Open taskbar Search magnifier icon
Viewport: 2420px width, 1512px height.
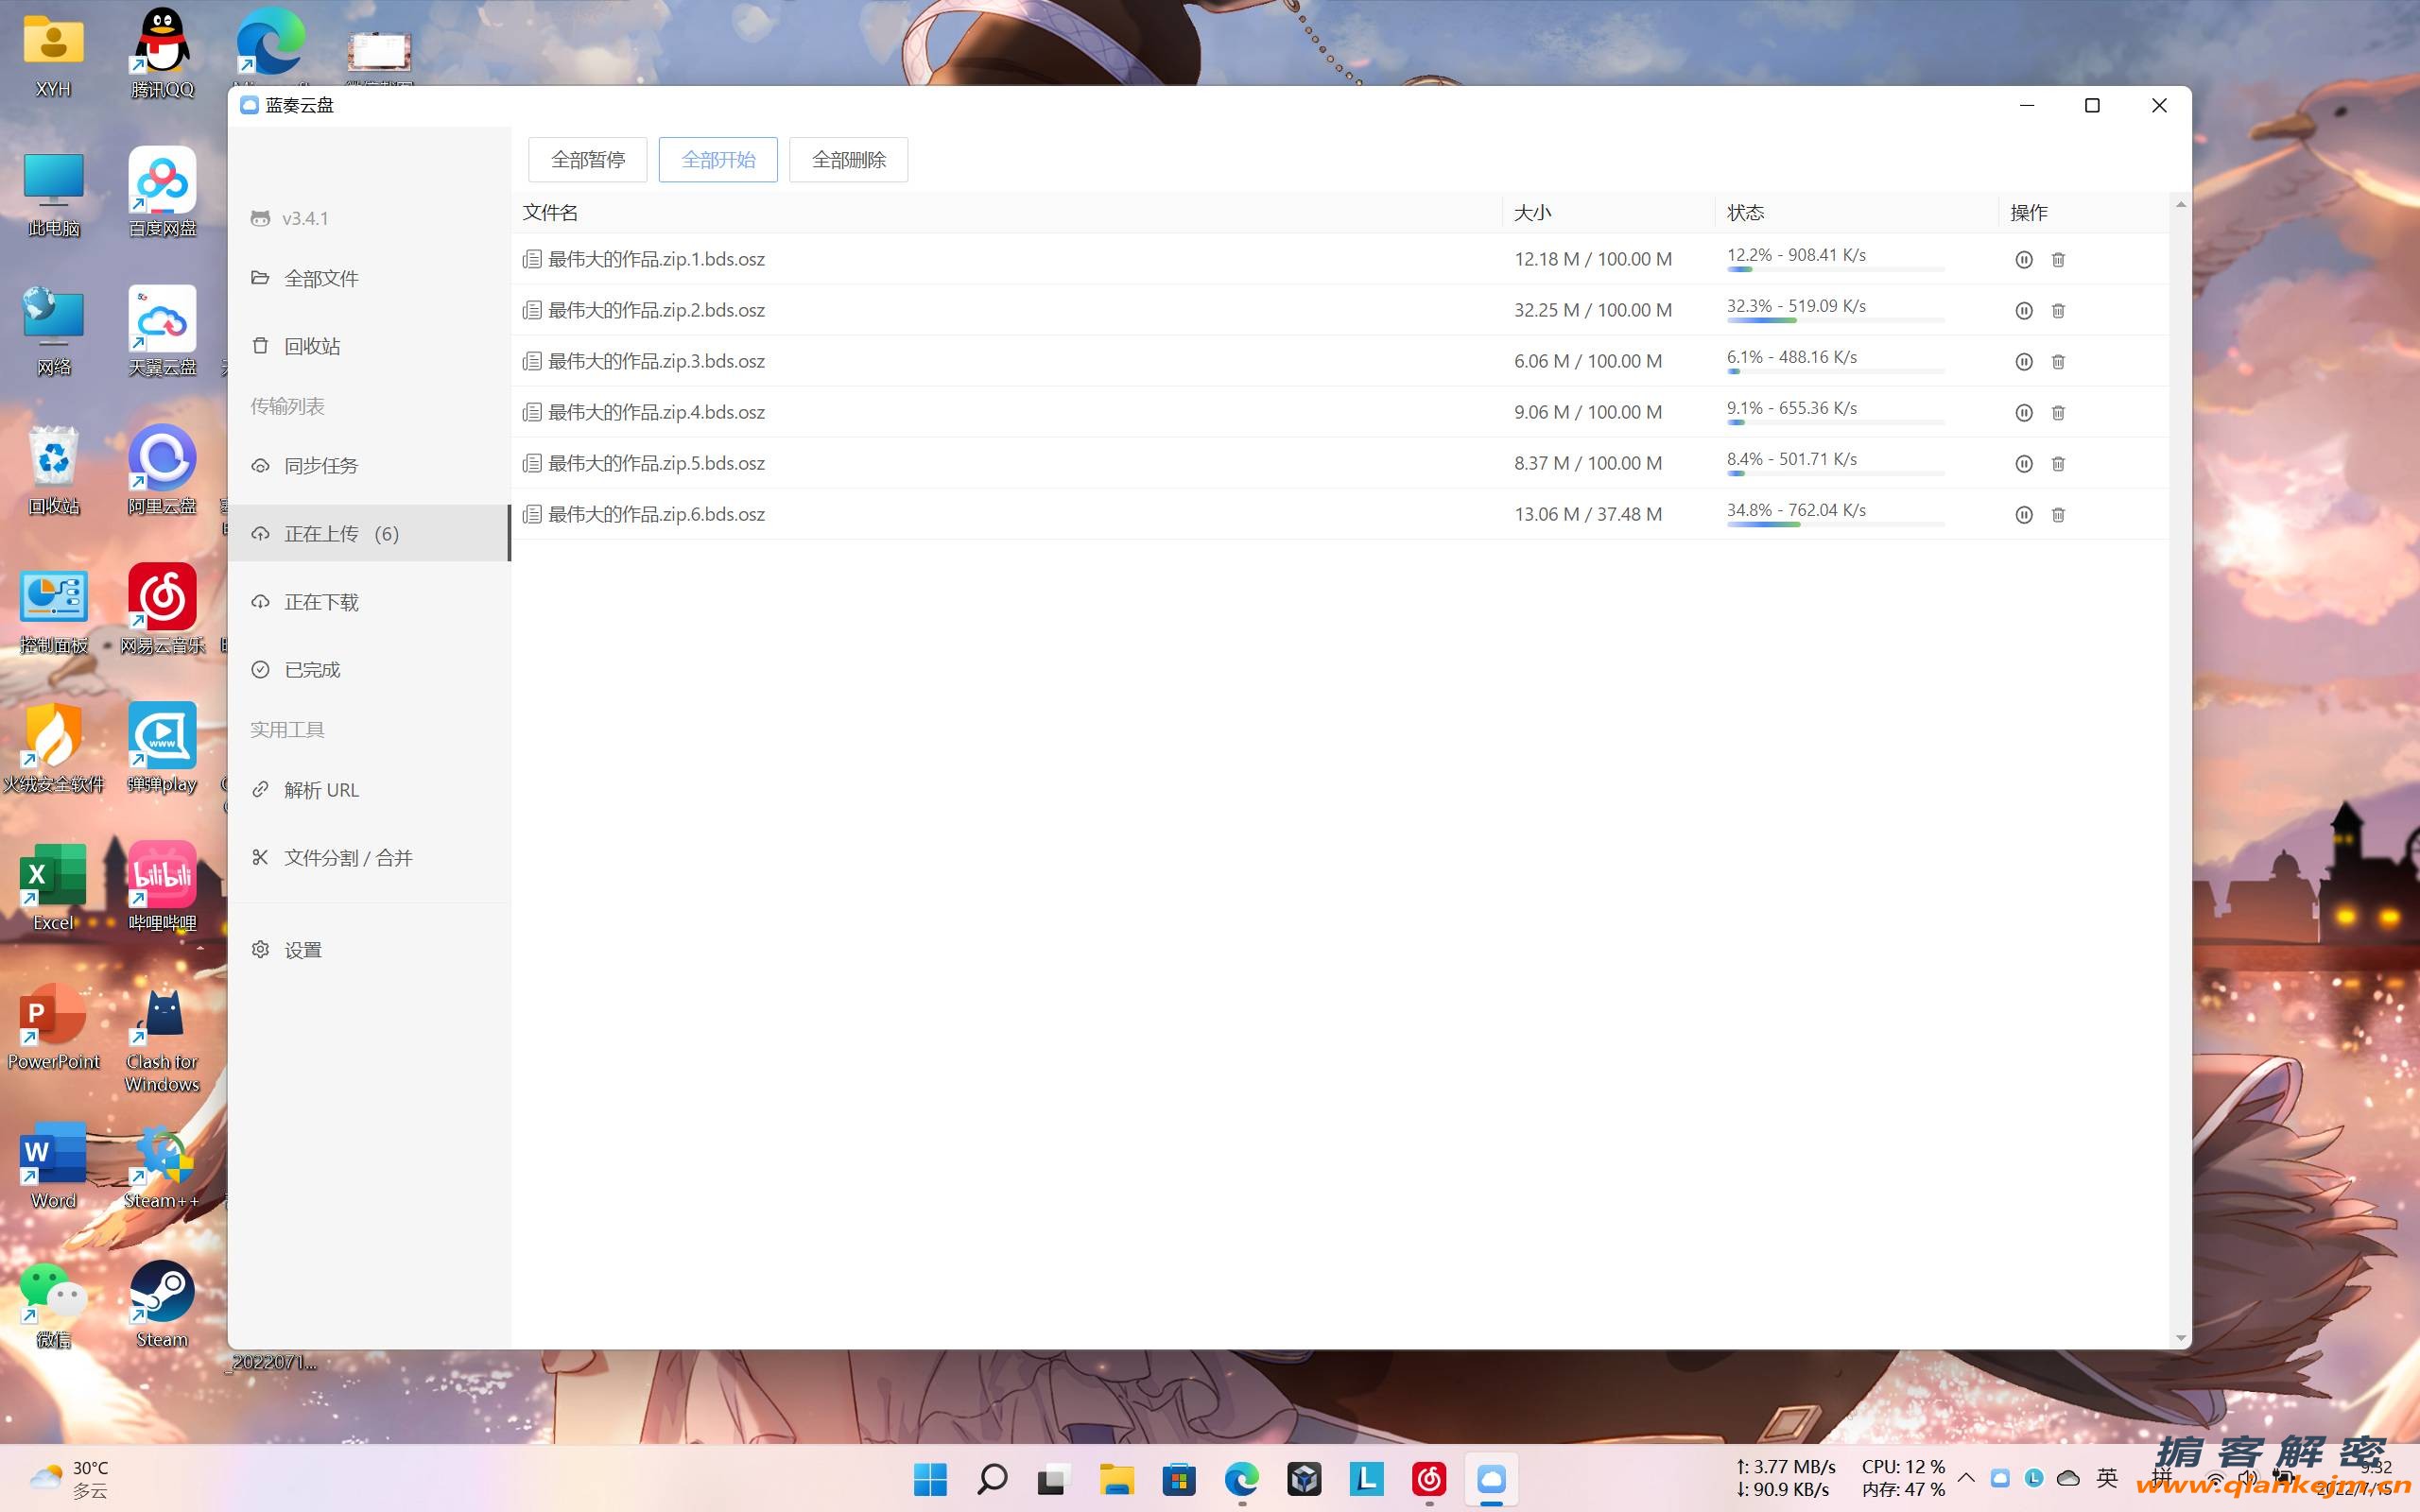click(992, 1479)
